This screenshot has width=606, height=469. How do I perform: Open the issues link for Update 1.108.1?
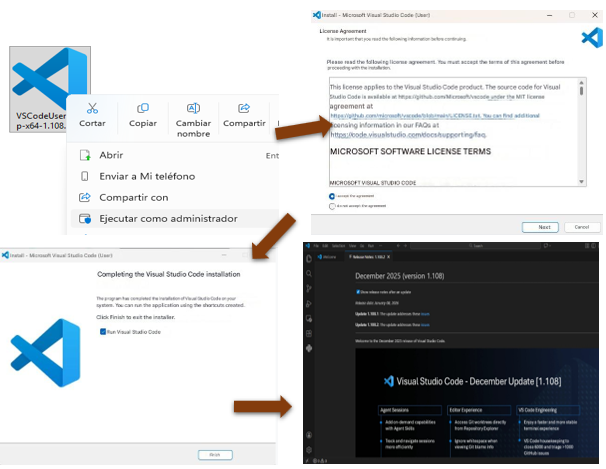425,314
